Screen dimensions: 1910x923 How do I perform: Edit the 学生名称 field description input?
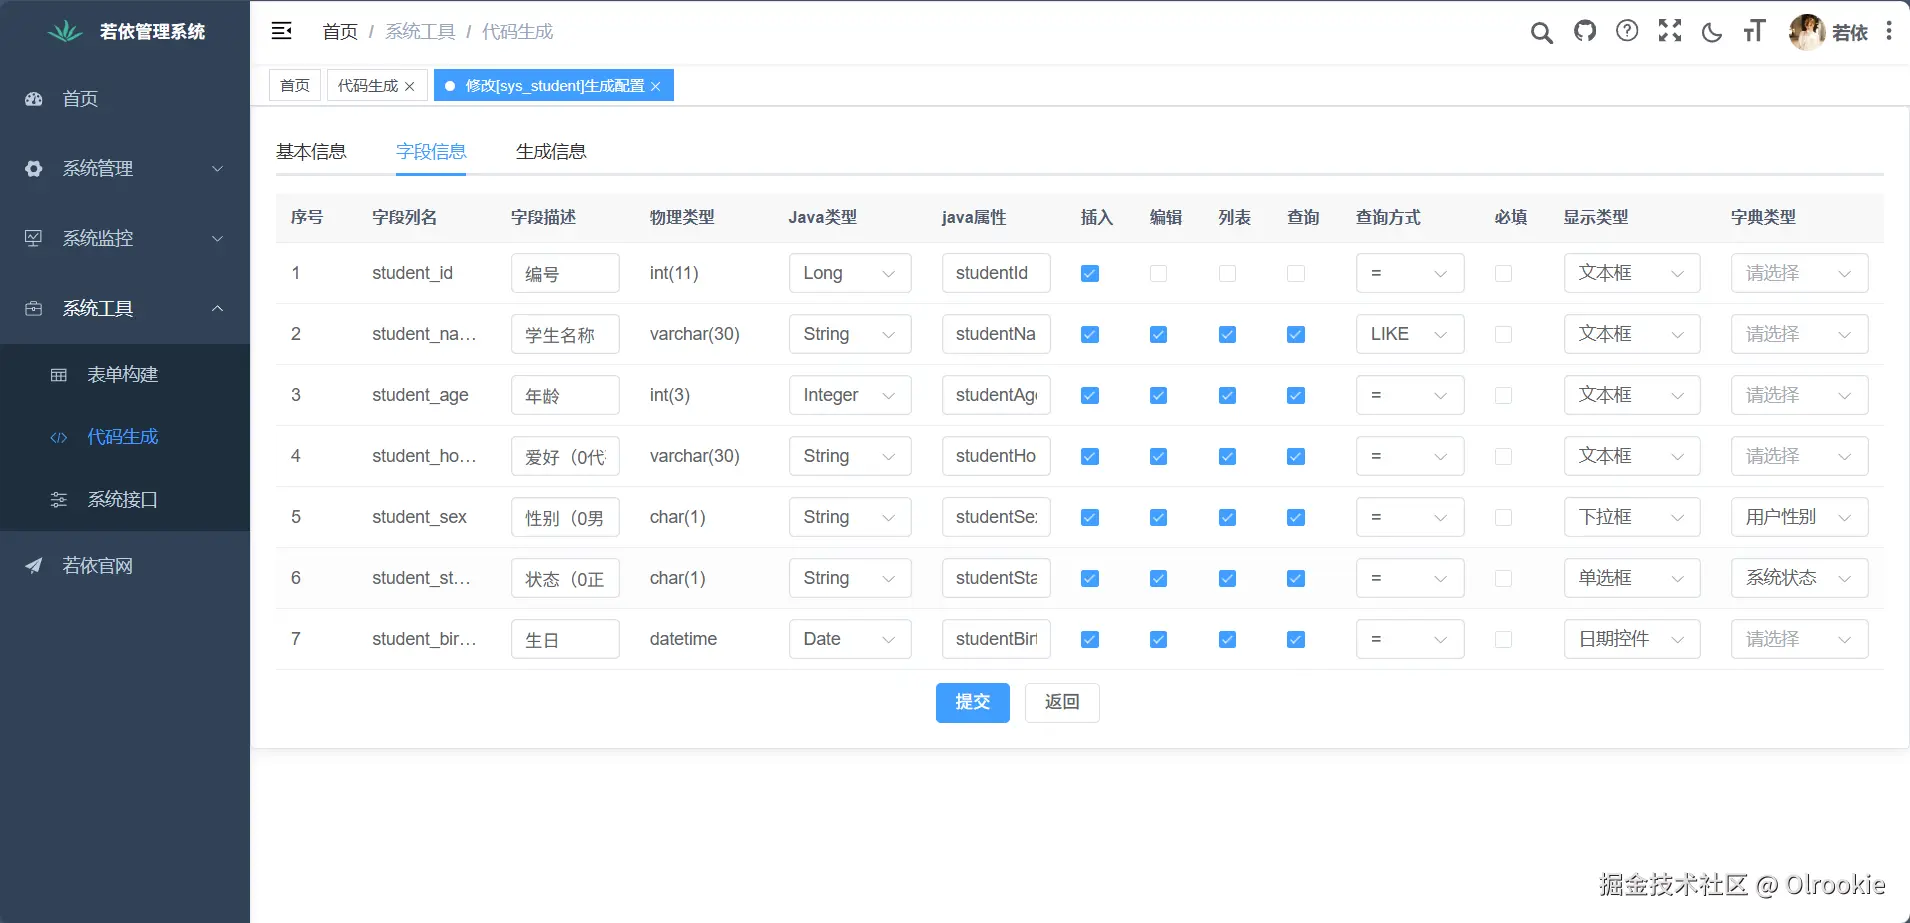coord(564,334)
